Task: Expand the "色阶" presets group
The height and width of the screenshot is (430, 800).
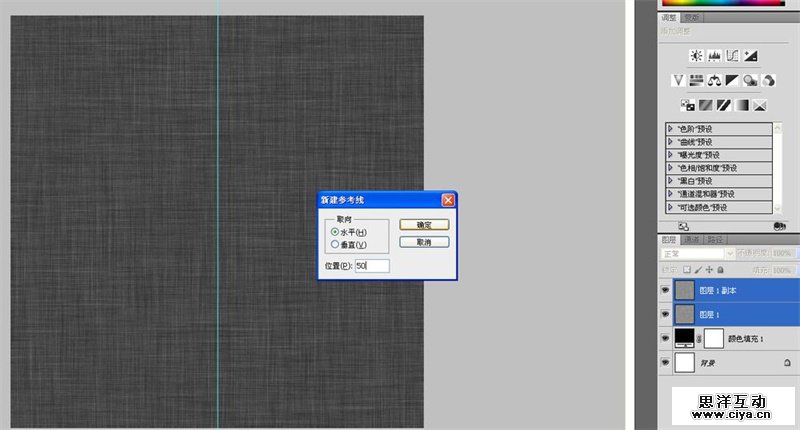Action: click(670, 129)
